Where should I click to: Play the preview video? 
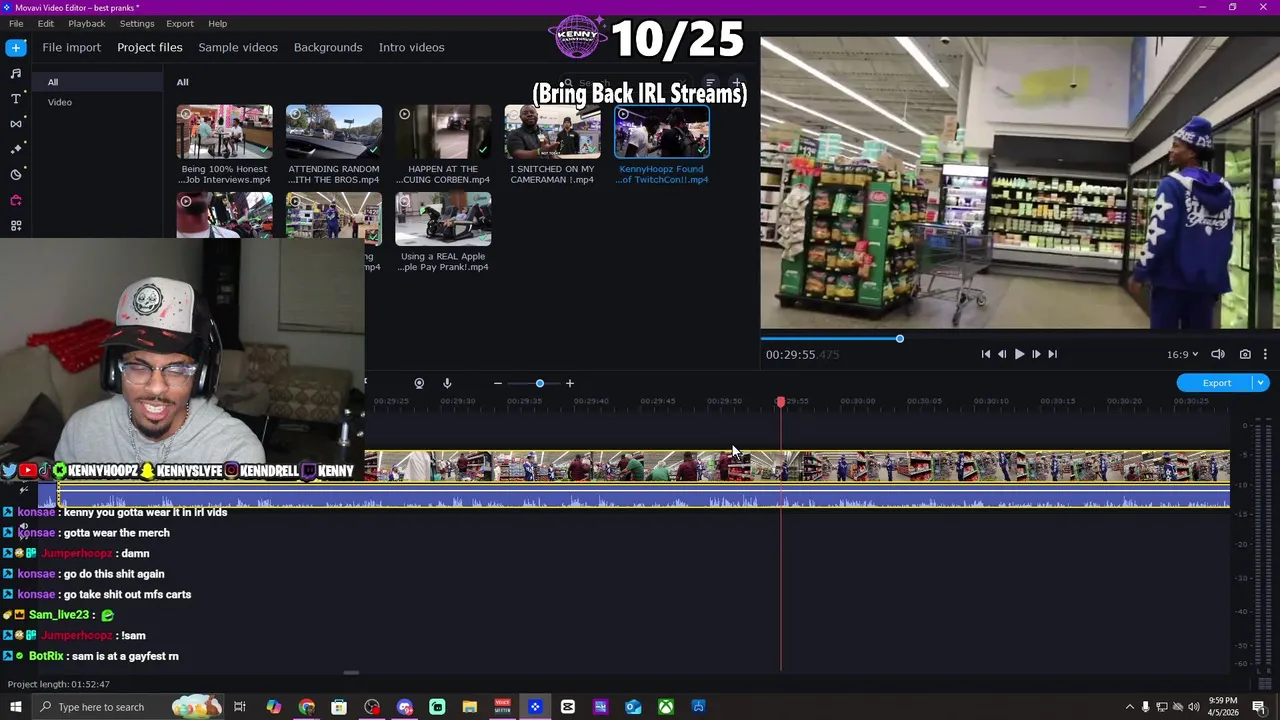(1019, 354)
